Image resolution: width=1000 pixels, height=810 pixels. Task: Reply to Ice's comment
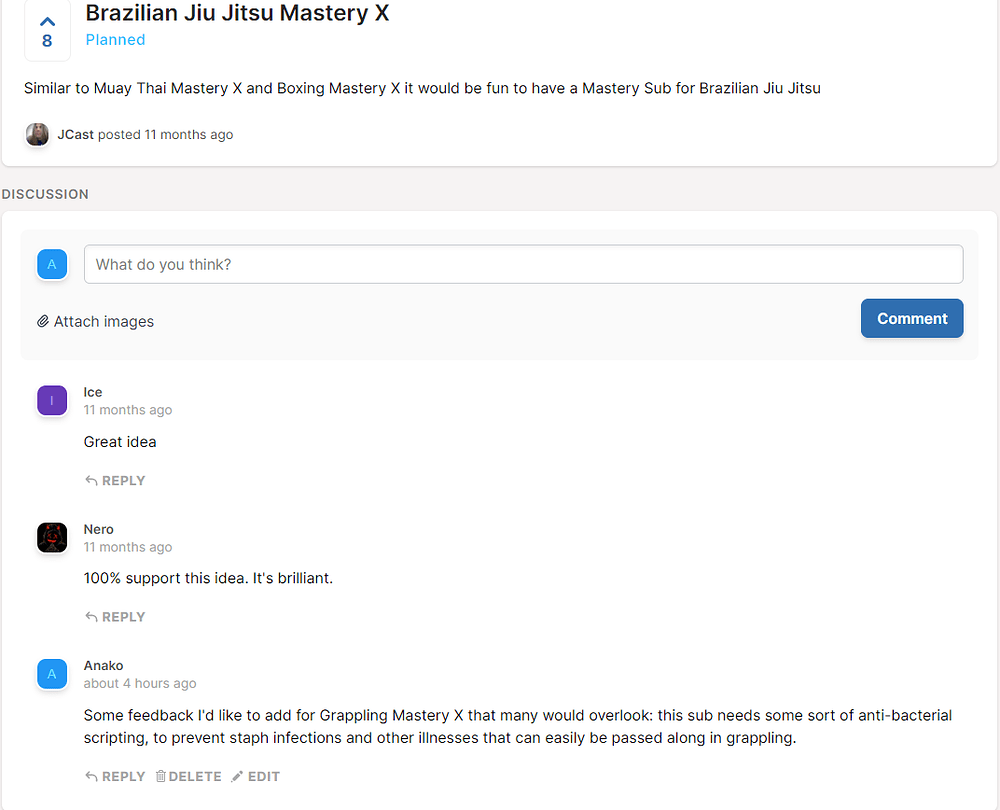coord(115,481)
